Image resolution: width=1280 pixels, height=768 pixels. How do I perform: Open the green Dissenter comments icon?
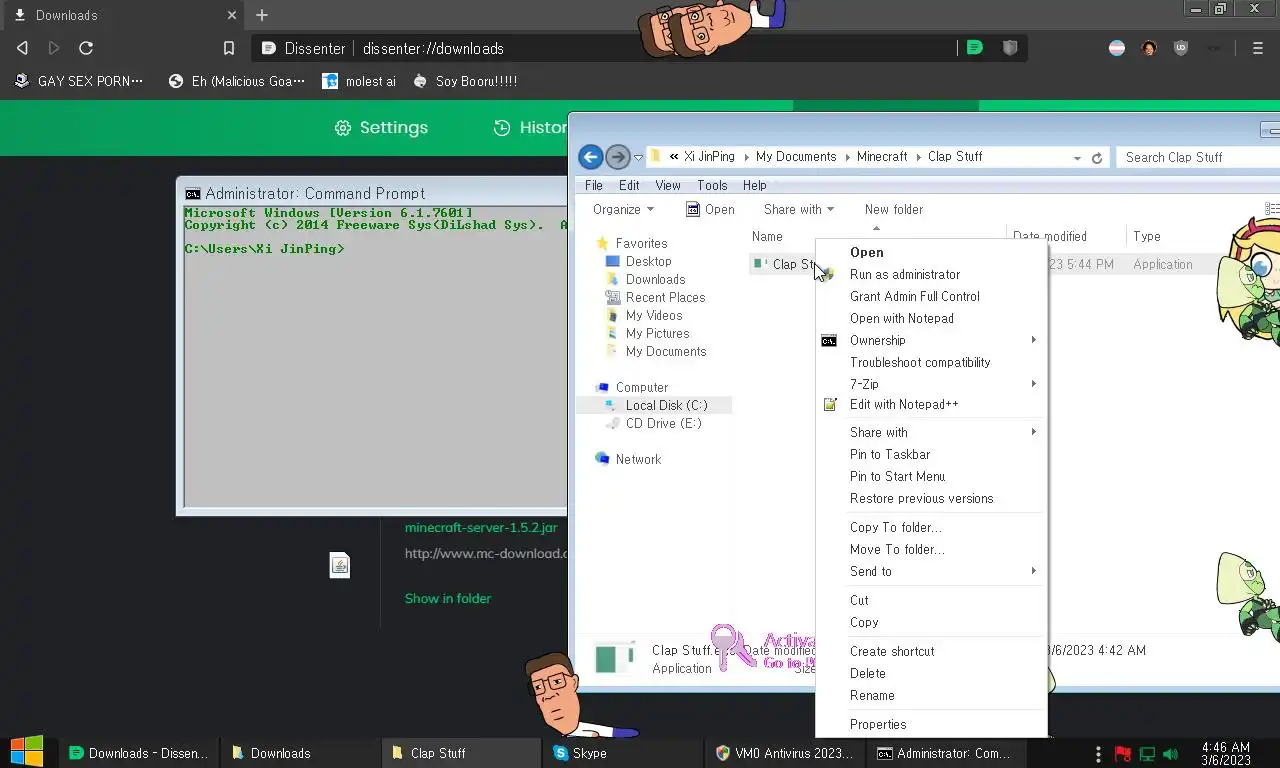point(974,48)
